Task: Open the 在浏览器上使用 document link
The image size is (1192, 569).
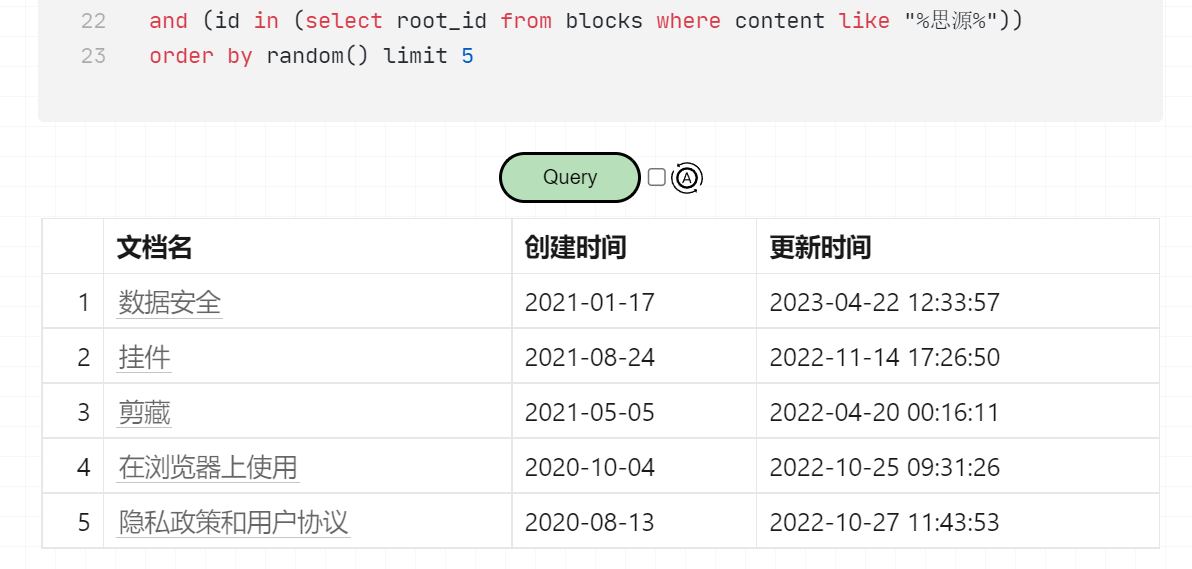Action: click(208, 467)
